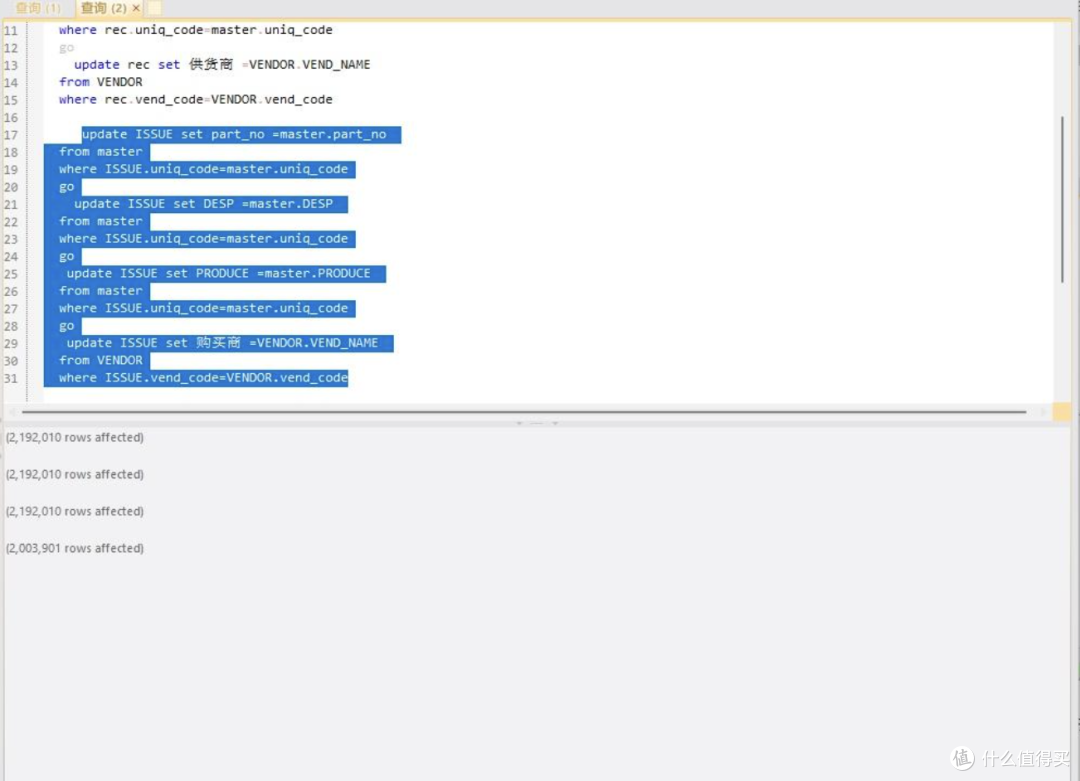
Task: Click 'update ISSUE set PRODUCE' line 25
Action: click(218, 273)
